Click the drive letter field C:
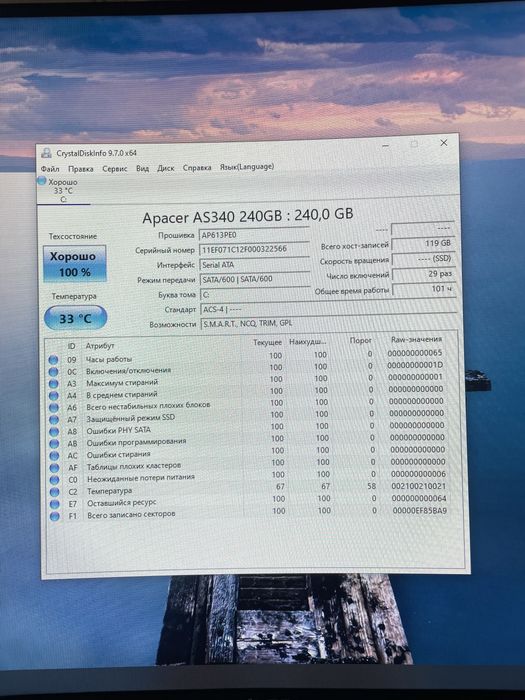 pyautogui.click(x=255, y=294)
